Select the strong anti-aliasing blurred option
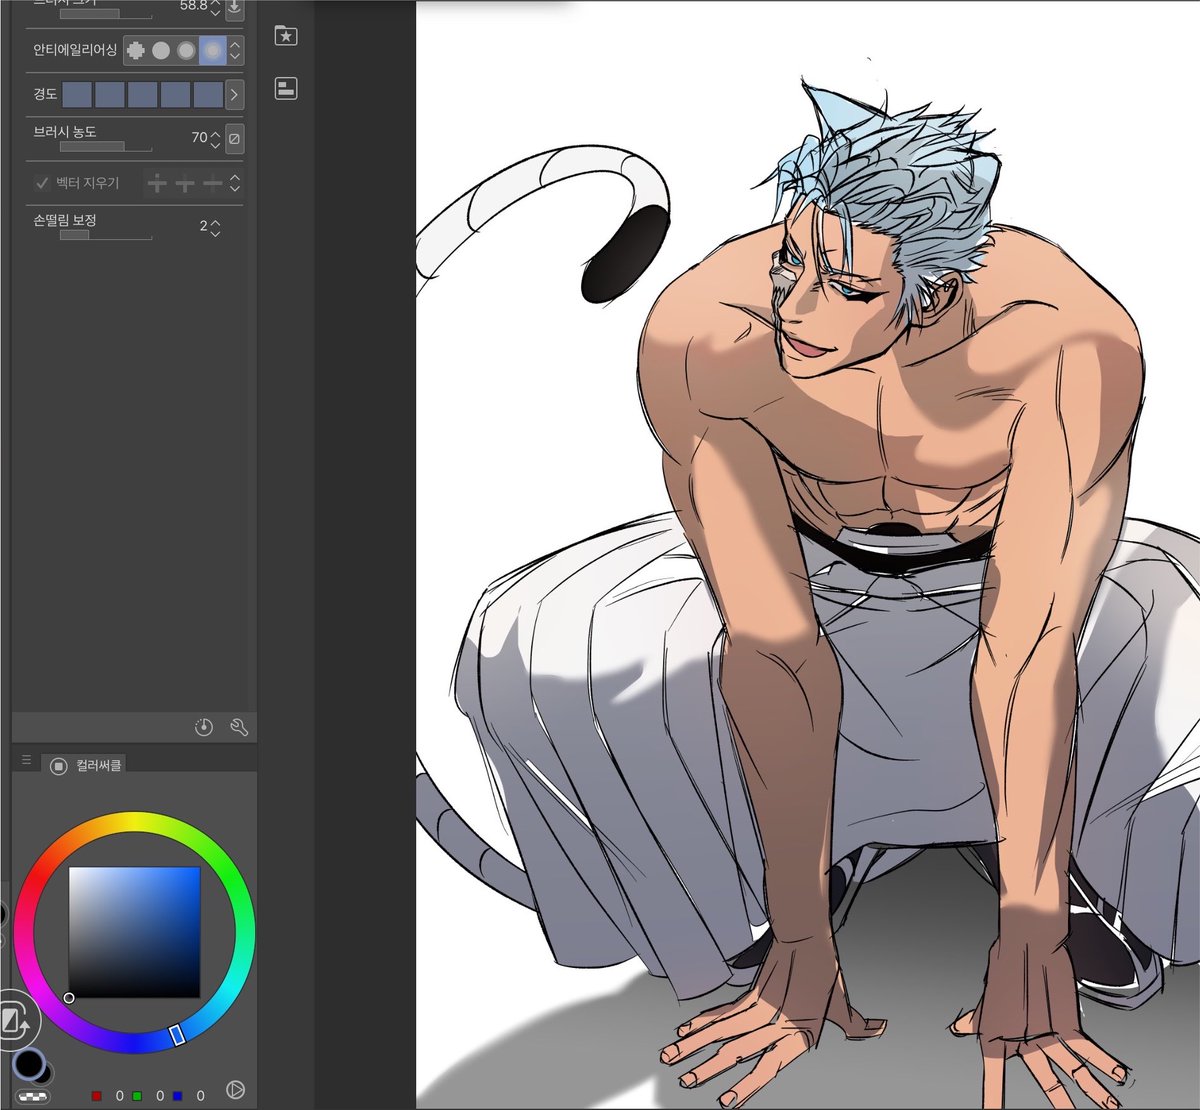 tap(212, 50)
